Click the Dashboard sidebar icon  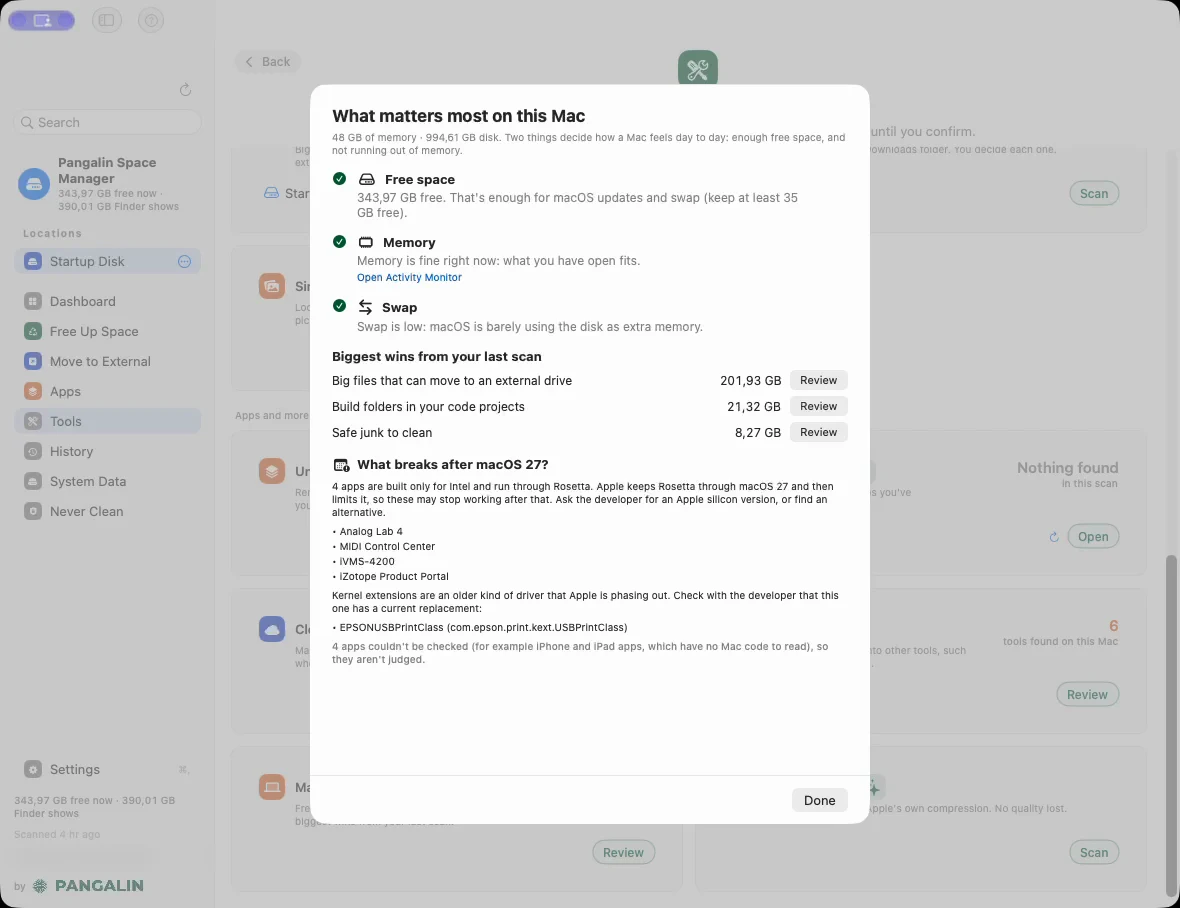tap(32, 302)
